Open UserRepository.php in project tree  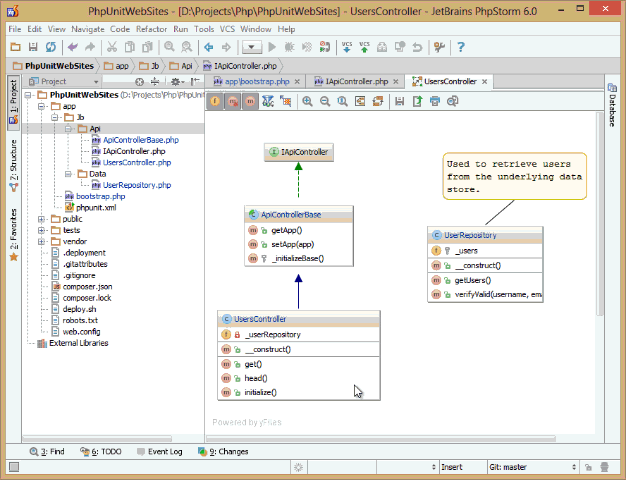tap(137, 185)
